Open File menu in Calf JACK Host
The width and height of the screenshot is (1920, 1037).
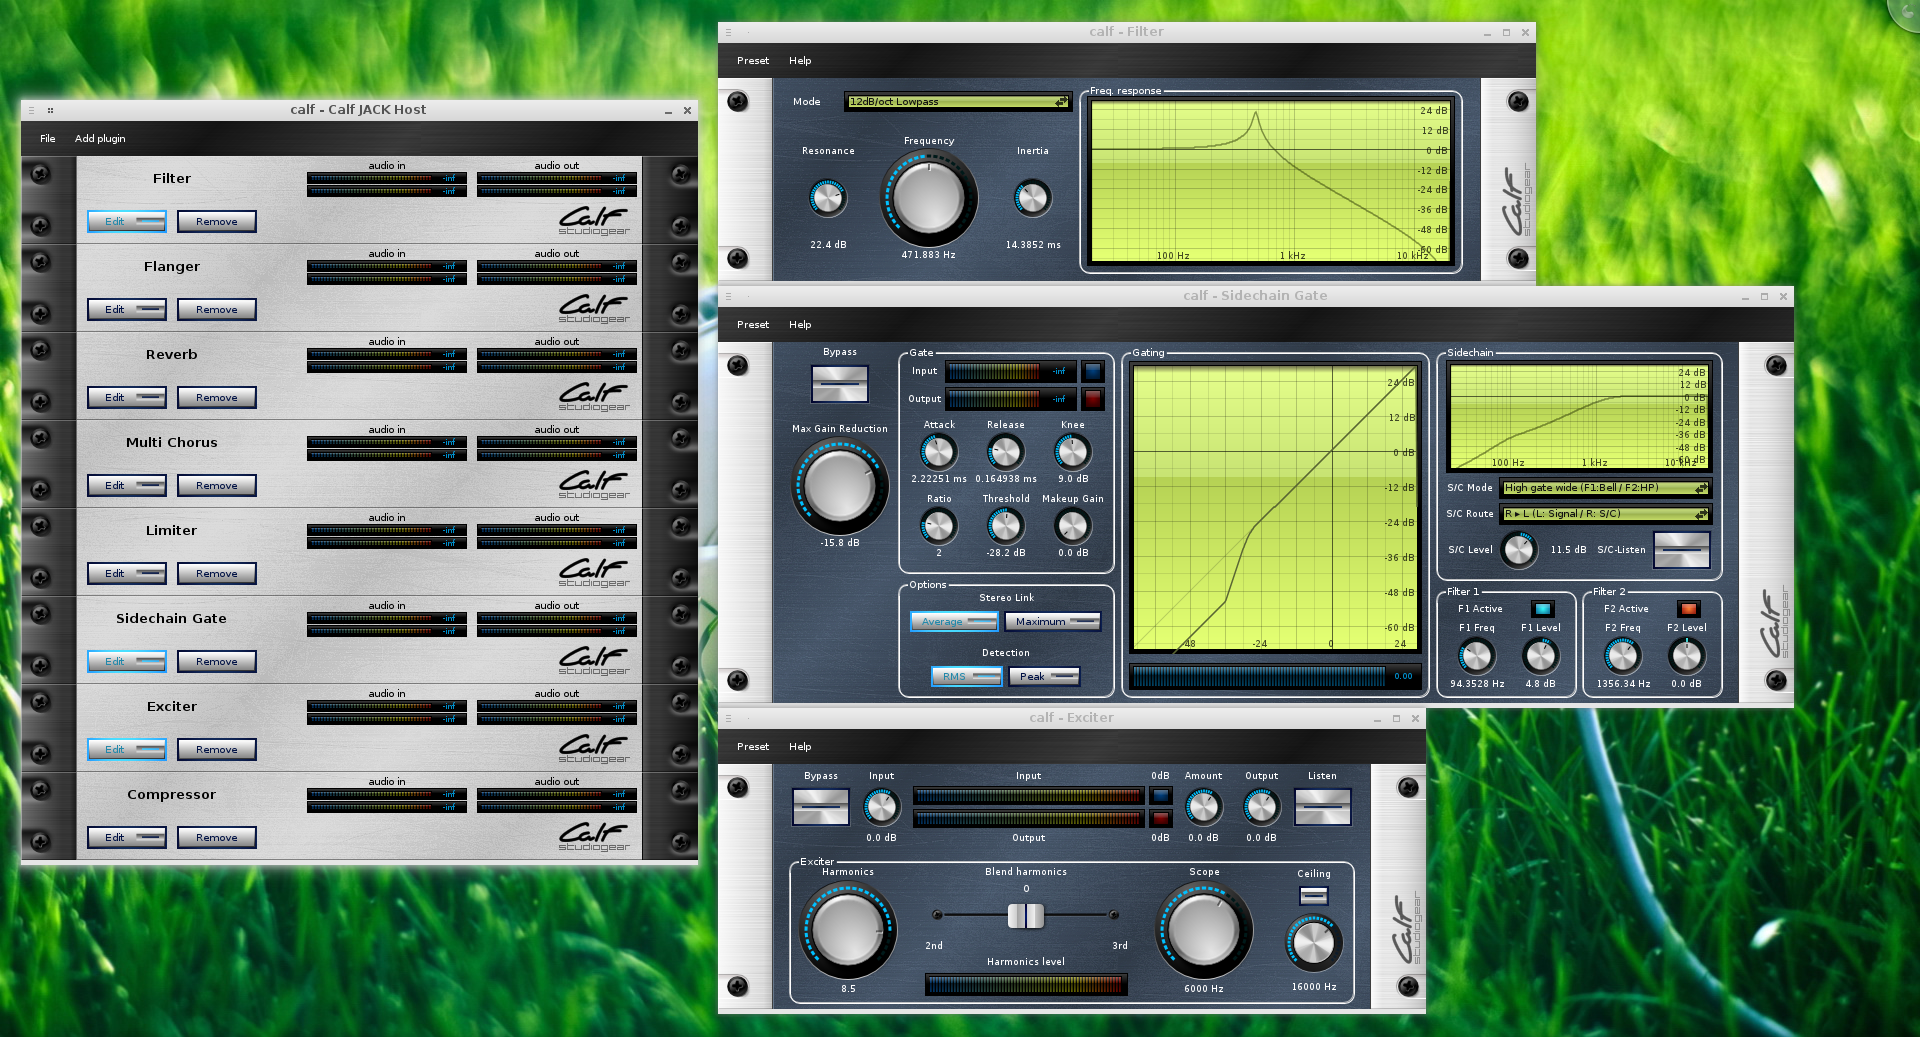click(48, 139)
